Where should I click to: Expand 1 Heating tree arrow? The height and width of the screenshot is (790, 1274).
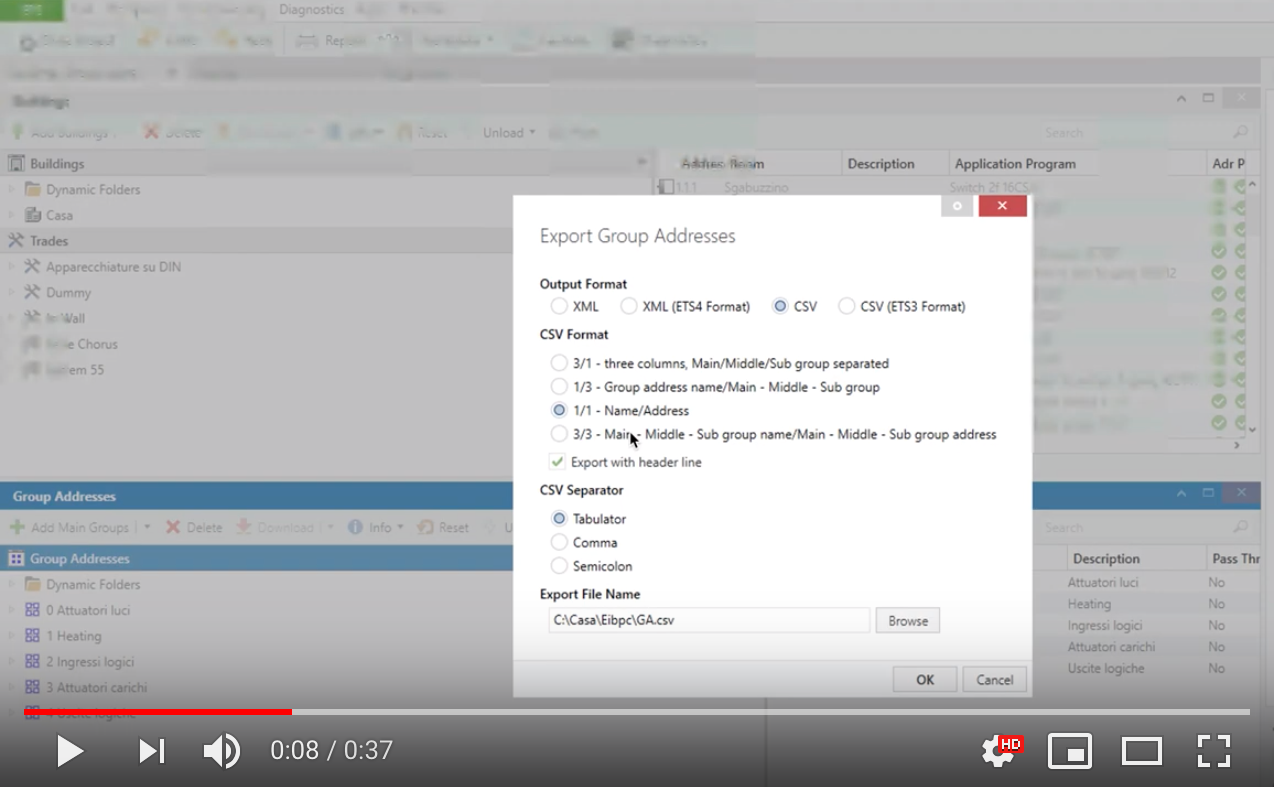click(12, 636)
